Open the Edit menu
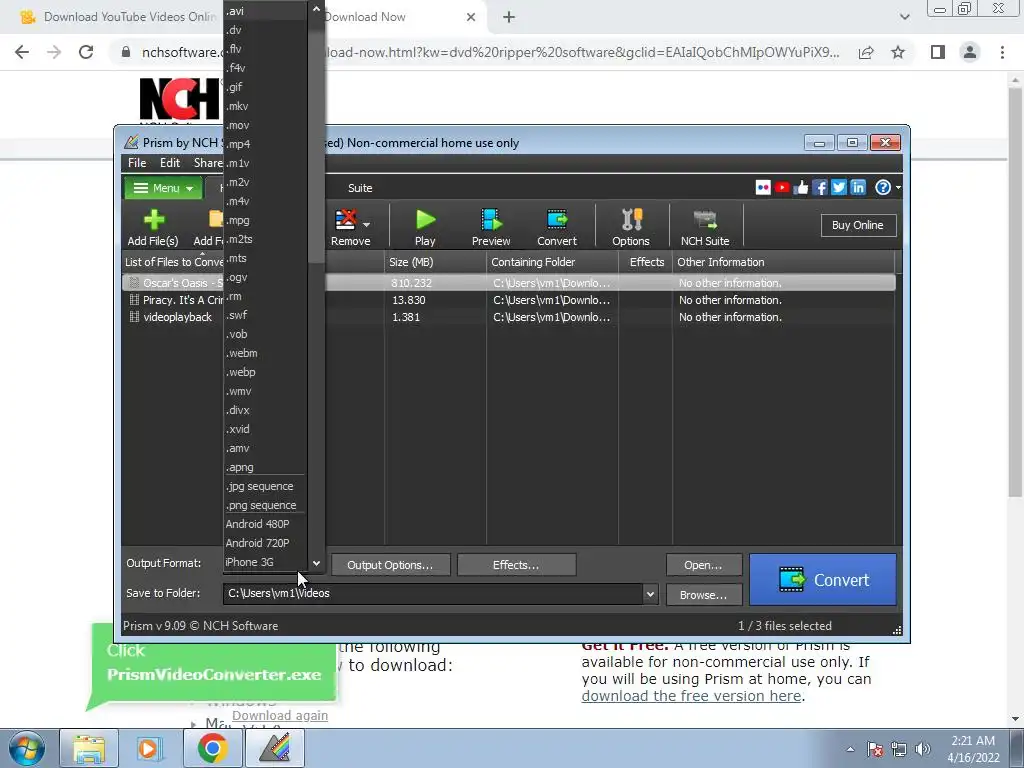Viewport: 1024px width, 768px height. pyautogui.click(x=170, y=163)
